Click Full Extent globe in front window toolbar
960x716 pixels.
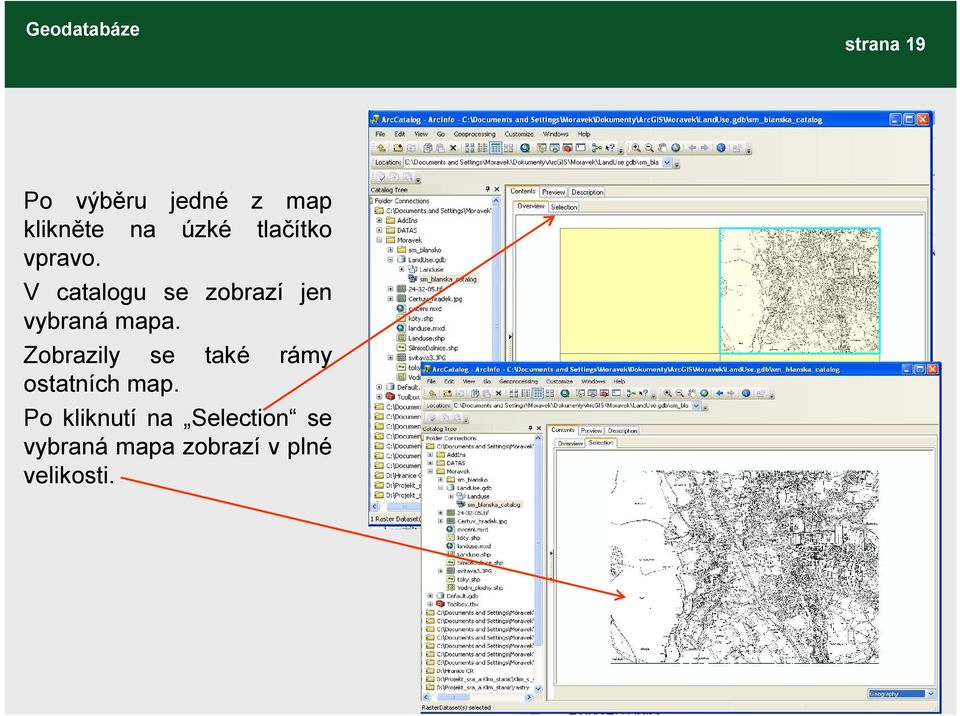[705, 393]
